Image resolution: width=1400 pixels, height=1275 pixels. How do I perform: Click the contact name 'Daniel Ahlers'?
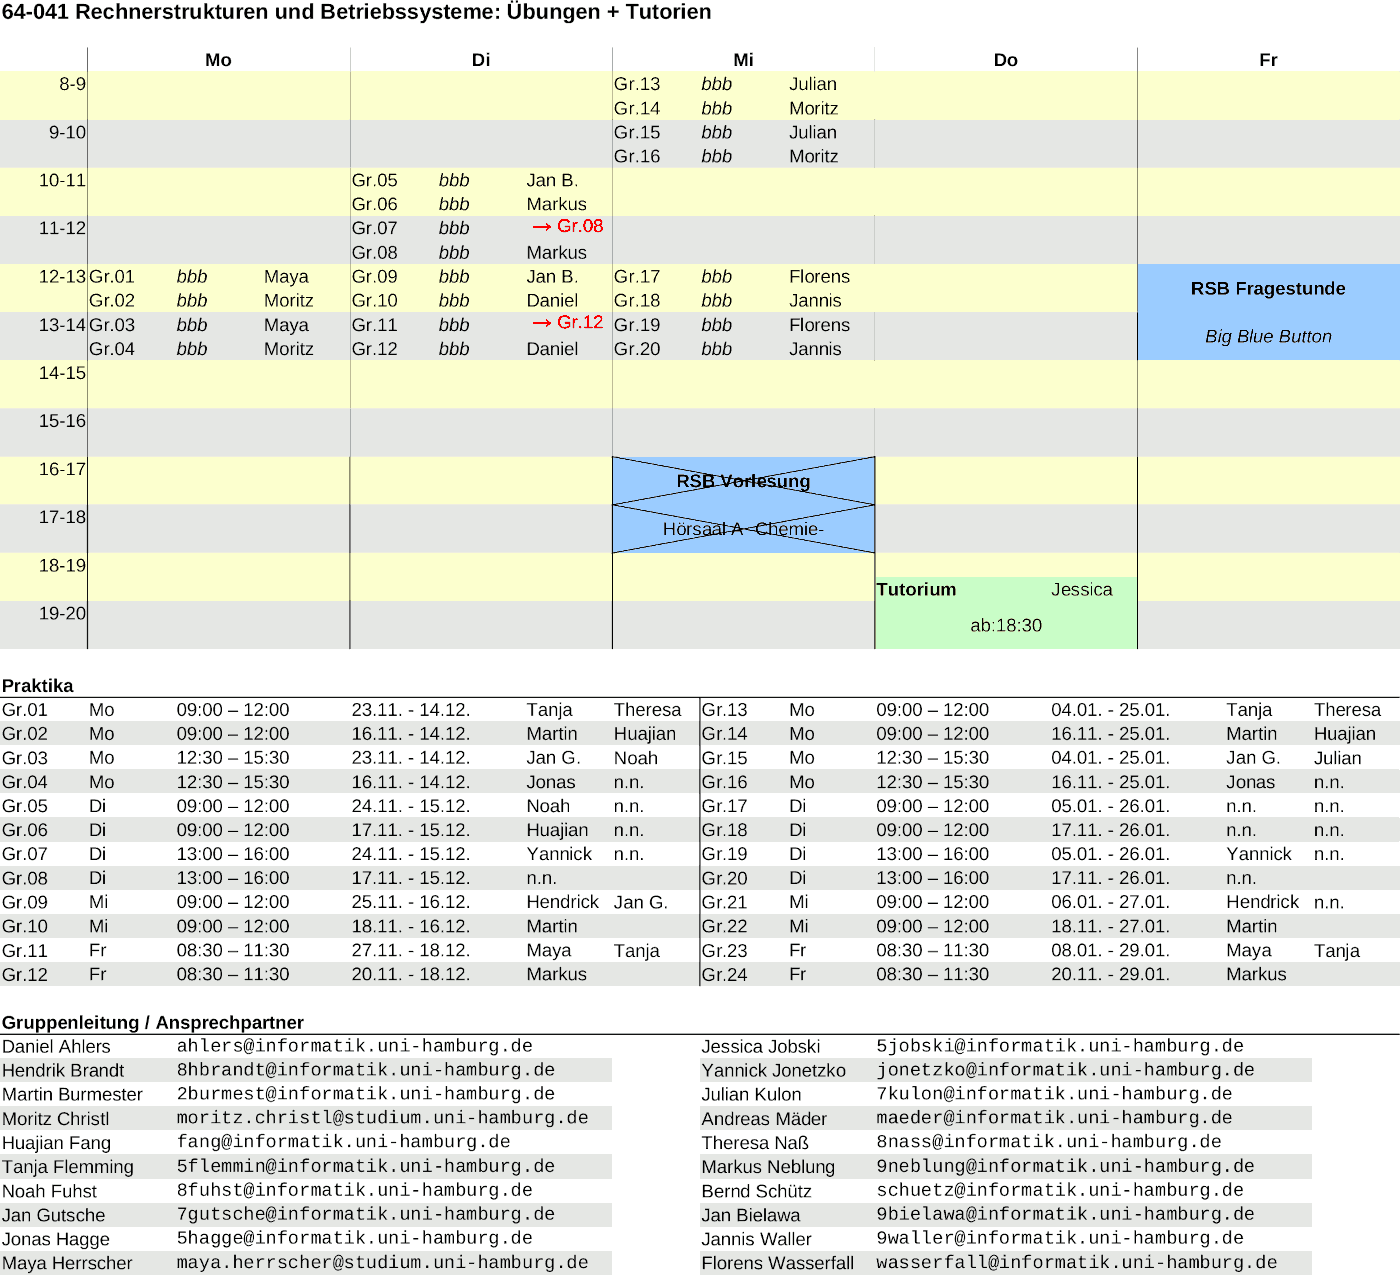click(x=56, y=1047)
